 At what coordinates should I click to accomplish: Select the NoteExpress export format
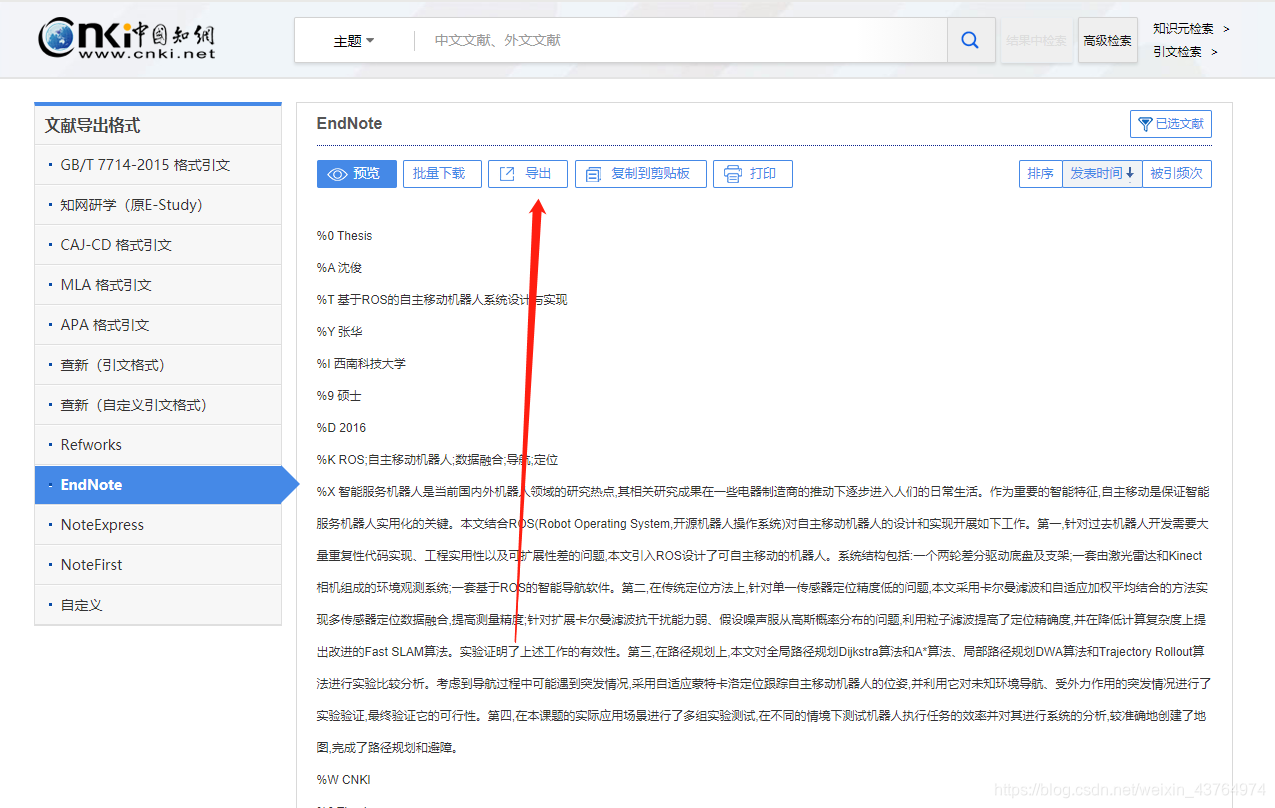158,525
